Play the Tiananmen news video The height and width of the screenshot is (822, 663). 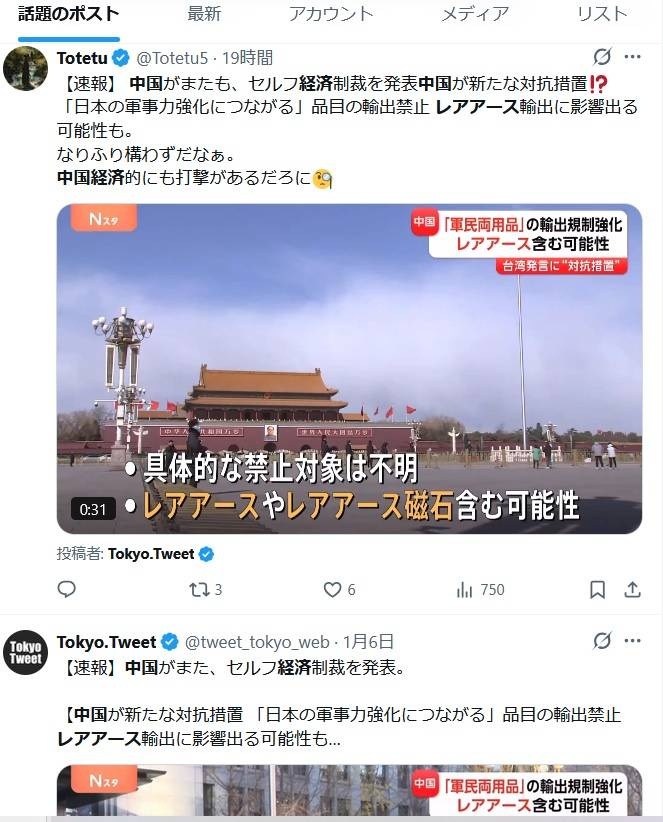(349, 369)
